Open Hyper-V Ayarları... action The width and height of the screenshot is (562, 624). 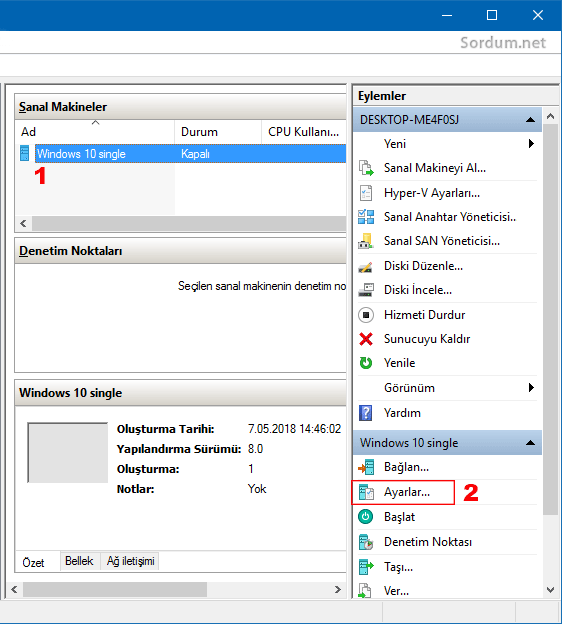[x=432, y=193]
